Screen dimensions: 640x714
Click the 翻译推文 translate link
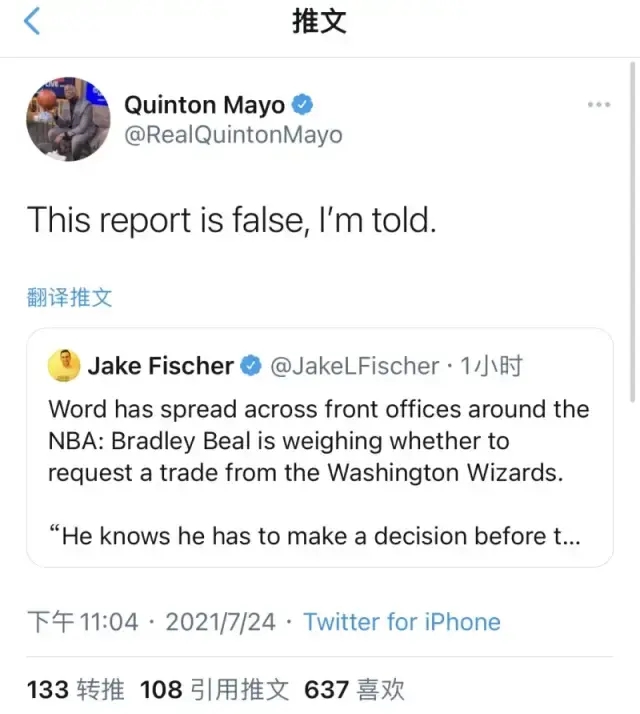point(69,297)
